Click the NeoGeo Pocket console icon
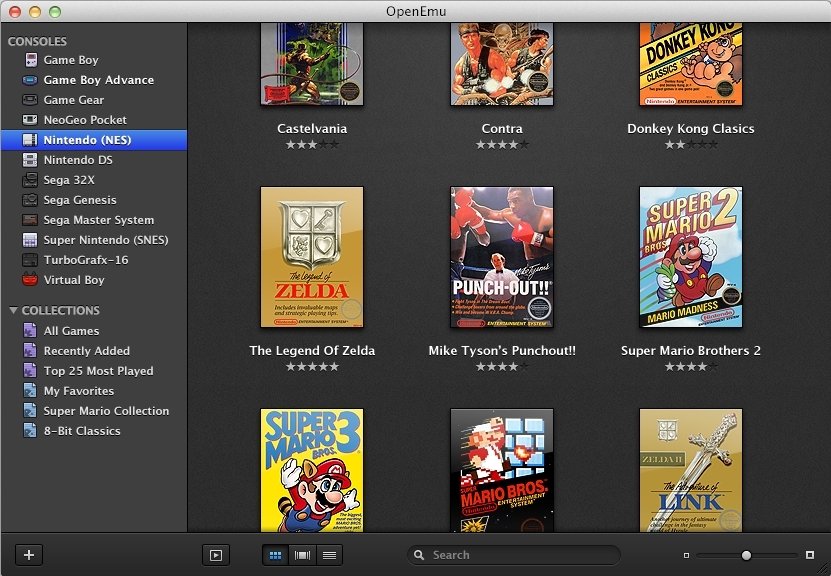The height and width of the screenshot is (576, 831). (30, 120)
